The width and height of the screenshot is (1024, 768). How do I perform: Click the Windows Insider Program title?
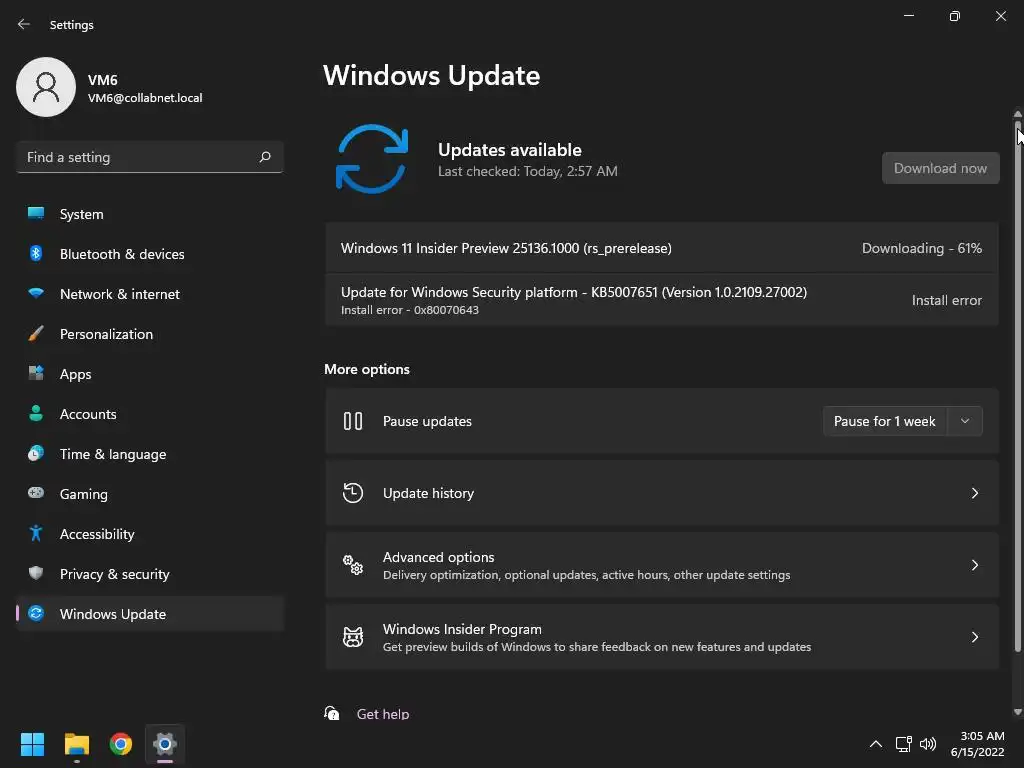(462, 629)
